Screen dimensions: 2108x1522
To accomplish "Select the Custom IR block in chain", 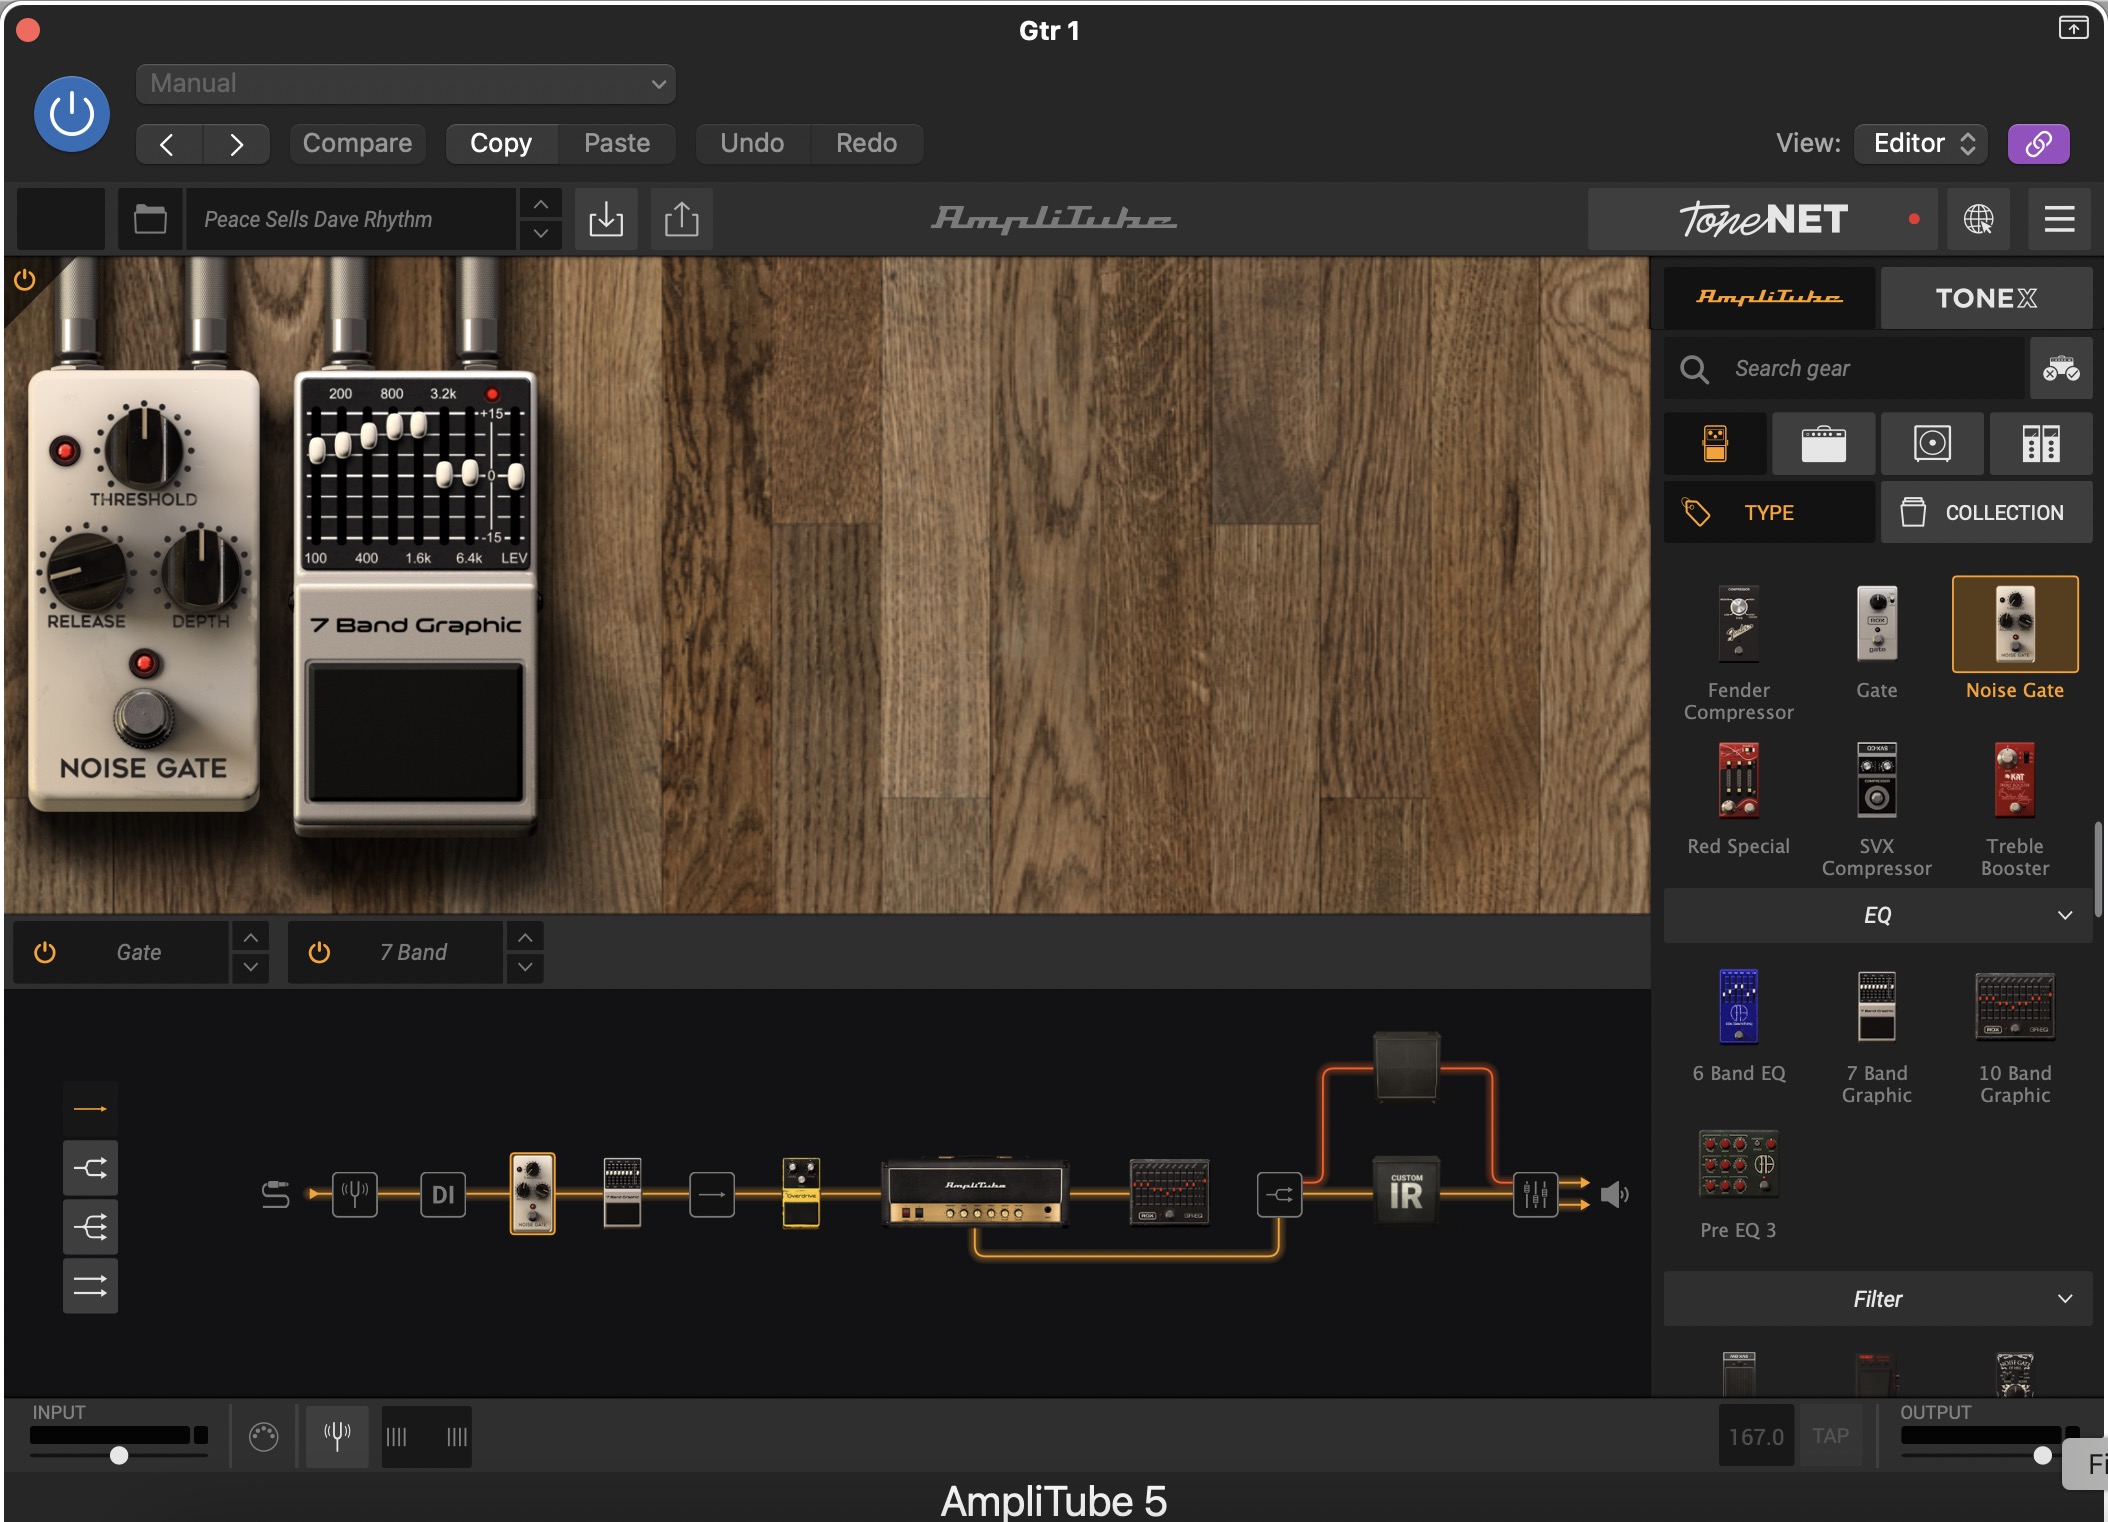I will click(1406, 1190).
